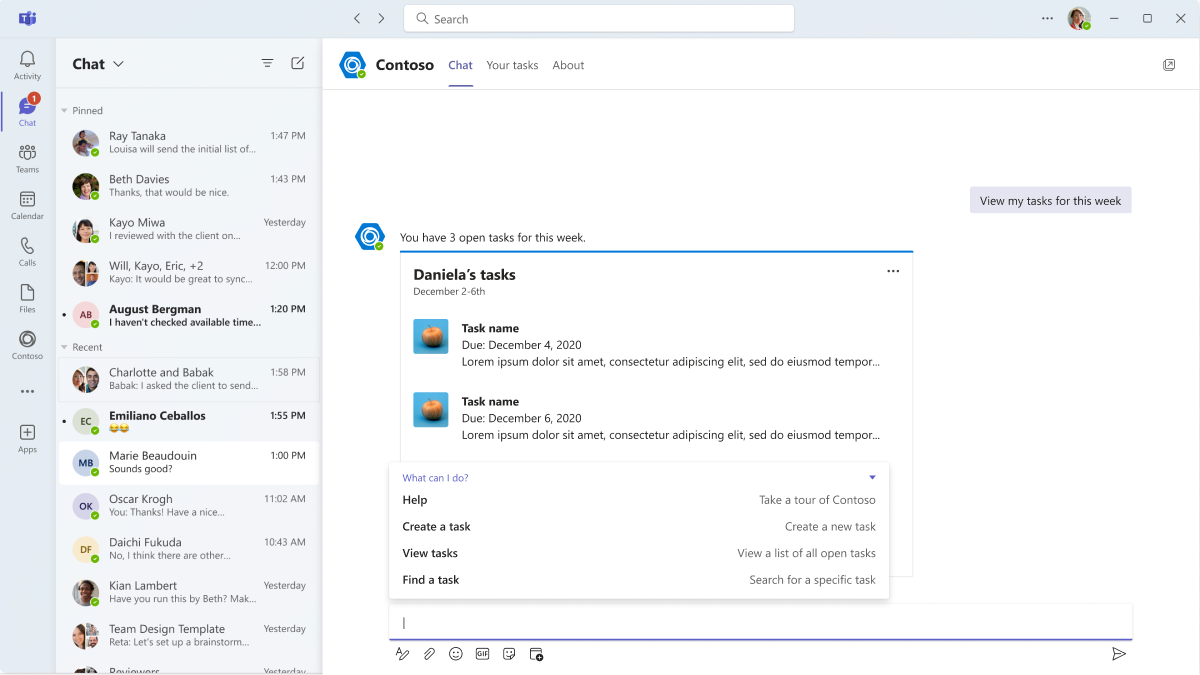Choose 'Find a task' from command list
Image resolution: width=1200 pixels, height=675 pixels.
point(430,580)
